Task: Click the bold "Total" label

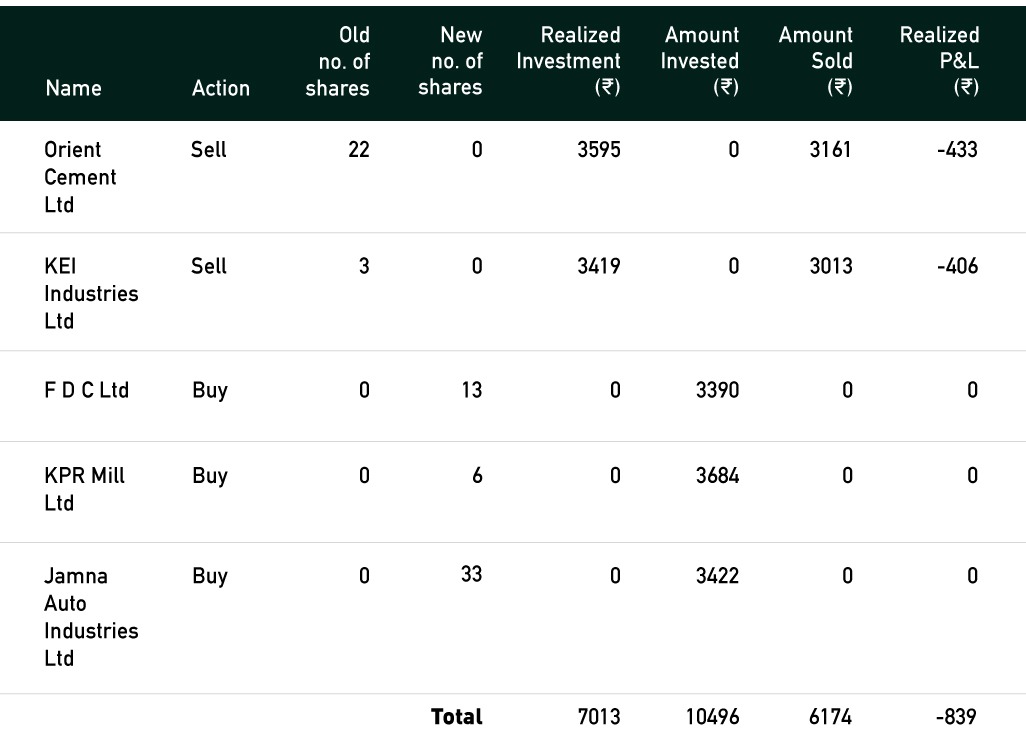Action: (x=457, y=717)
